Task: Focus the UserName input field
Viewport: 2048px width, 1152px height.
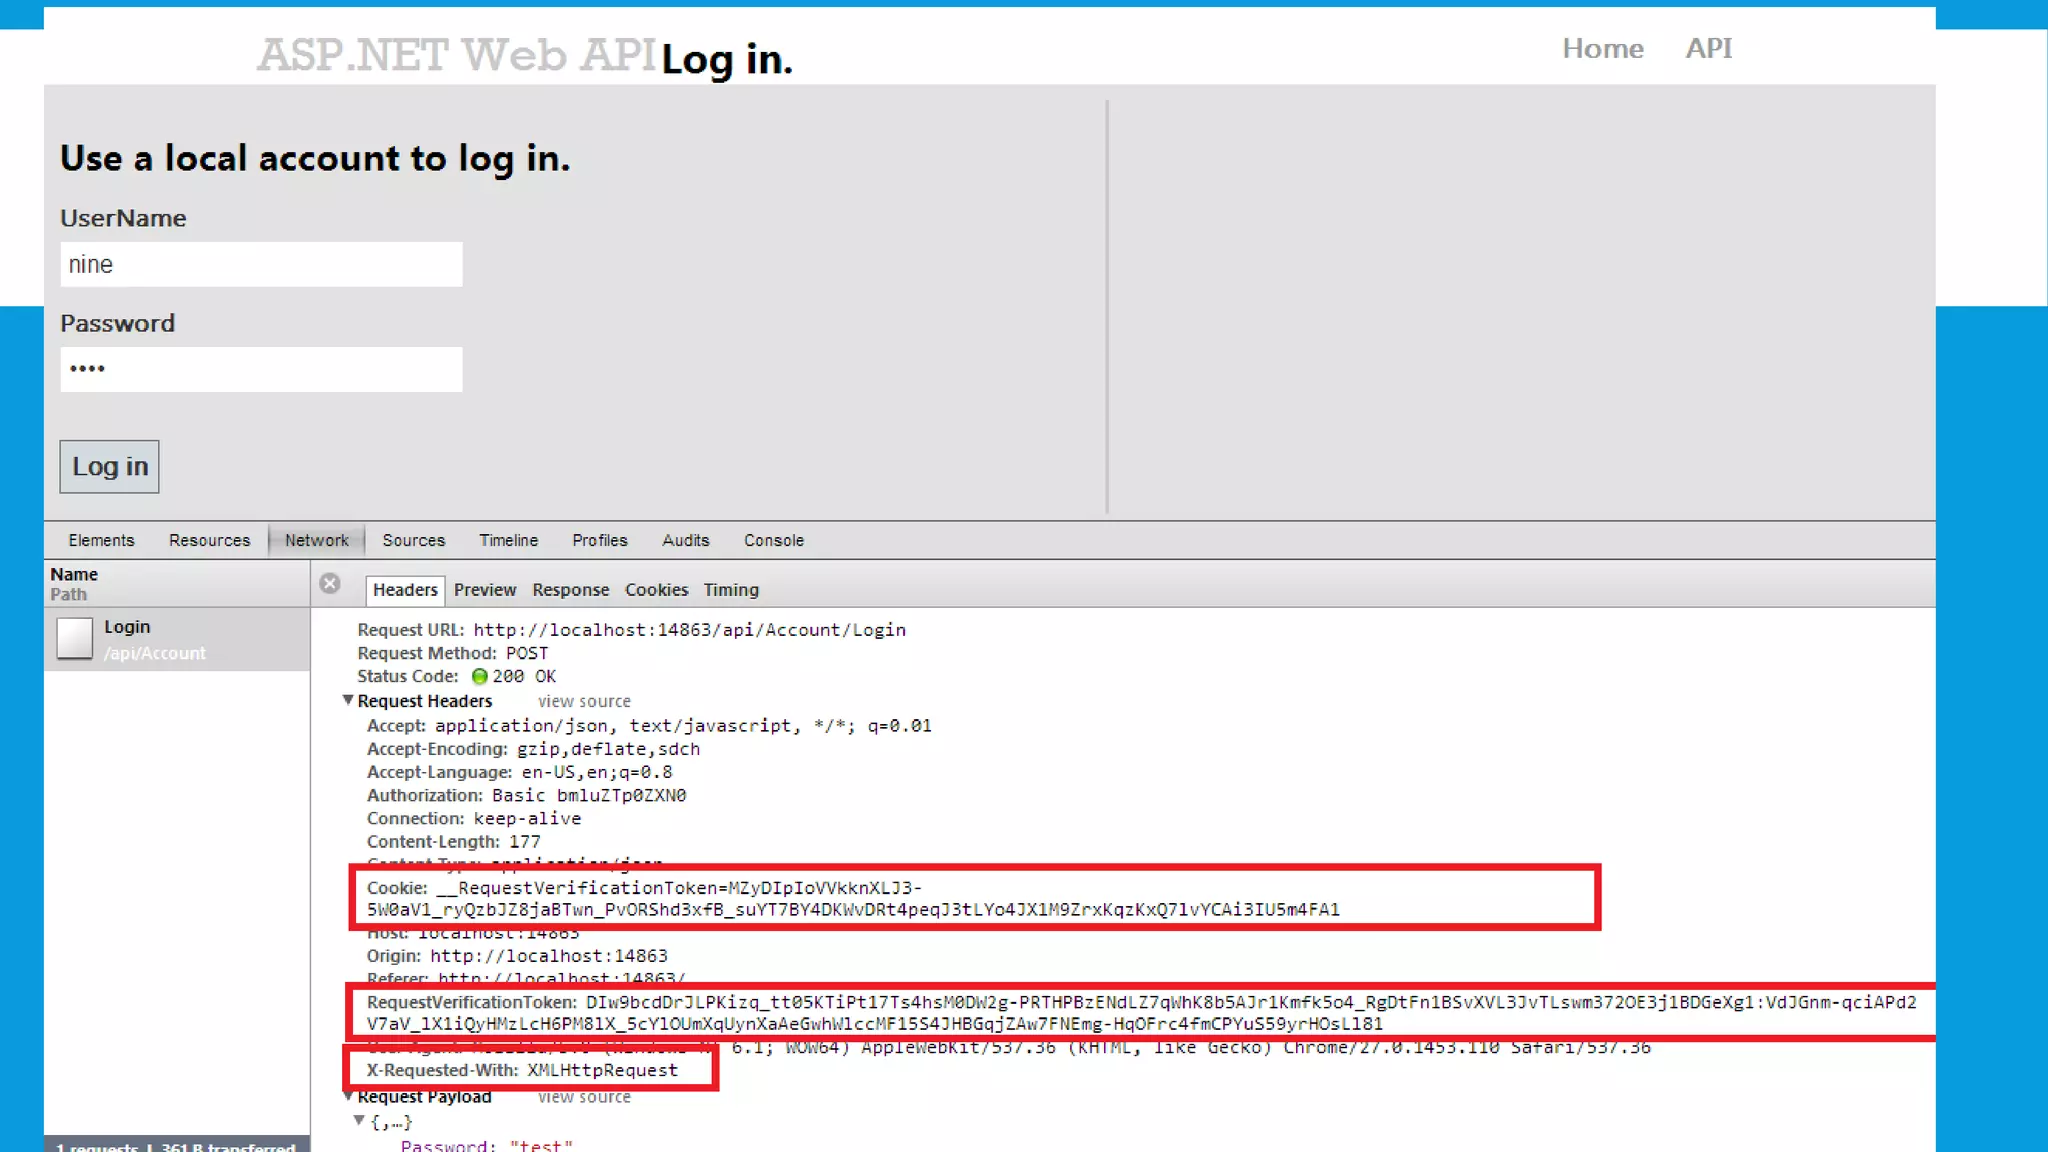Action: [x=261, y=265]
